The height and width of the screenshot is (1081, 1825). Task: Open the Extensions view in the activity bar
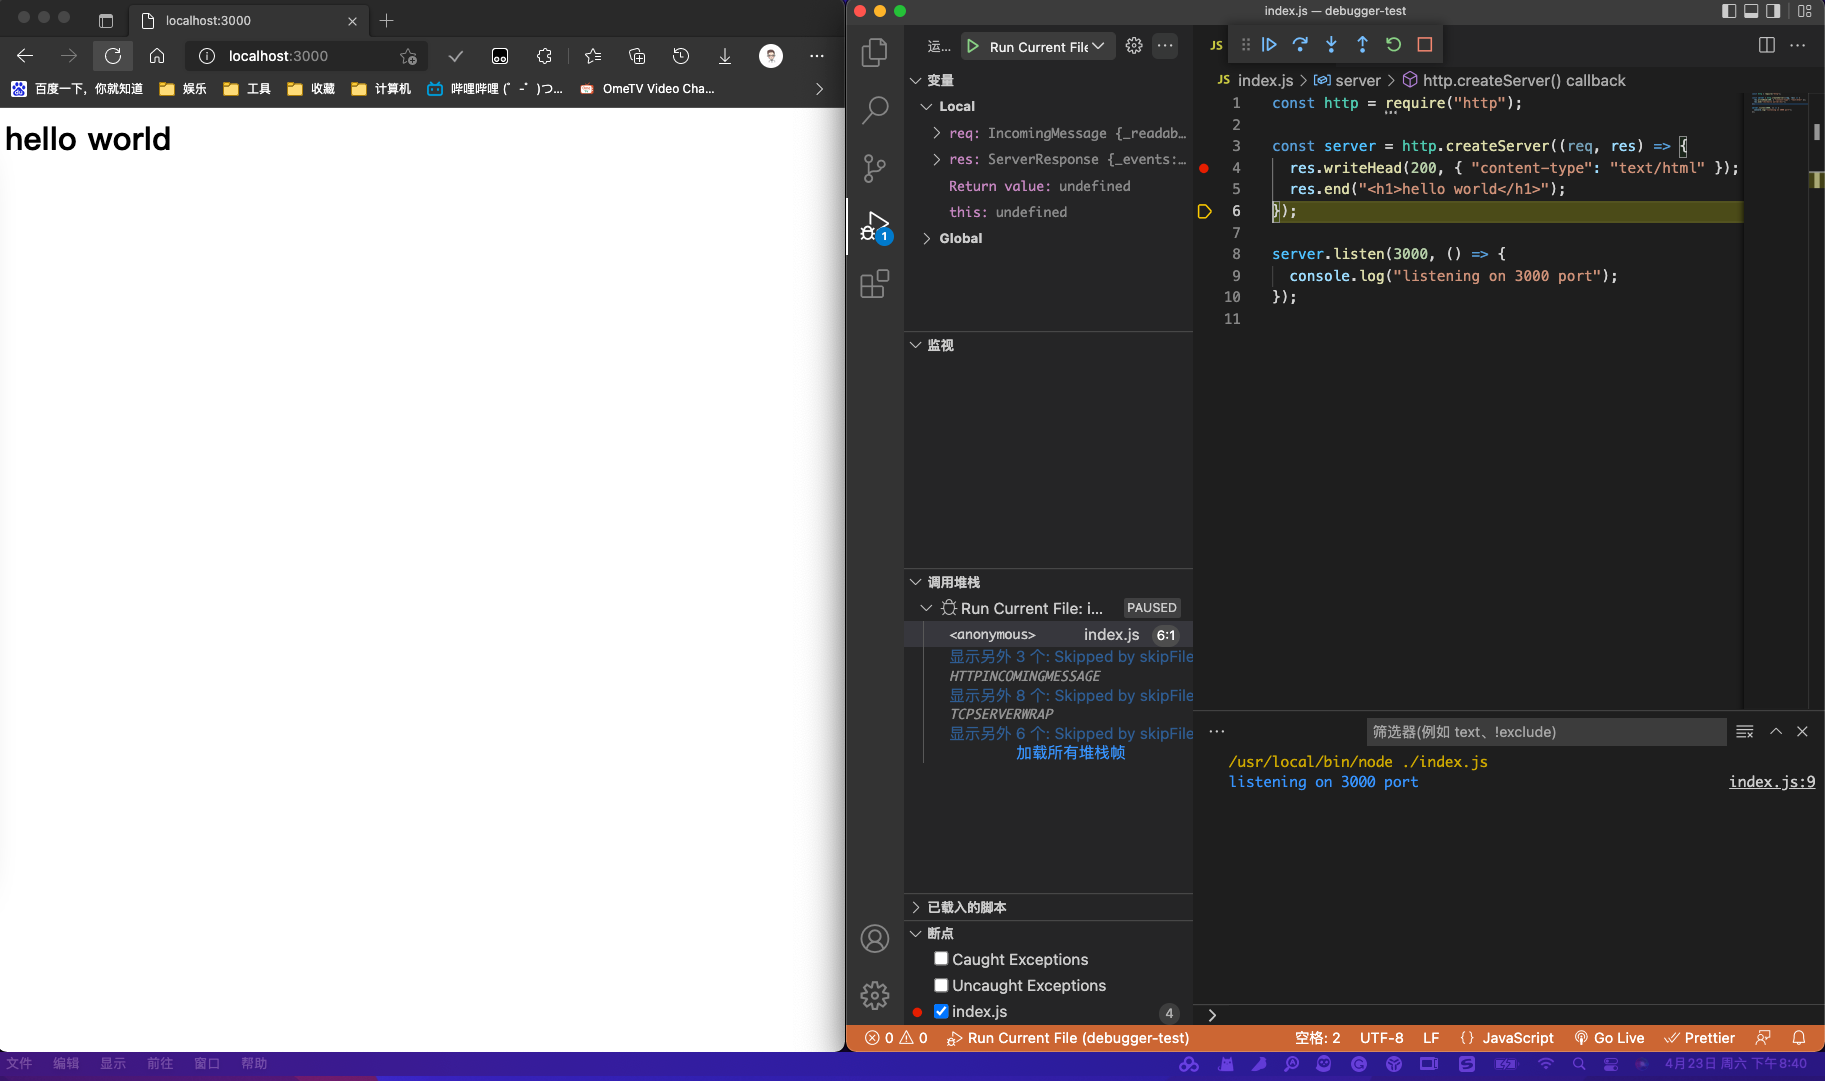[874, 285]
